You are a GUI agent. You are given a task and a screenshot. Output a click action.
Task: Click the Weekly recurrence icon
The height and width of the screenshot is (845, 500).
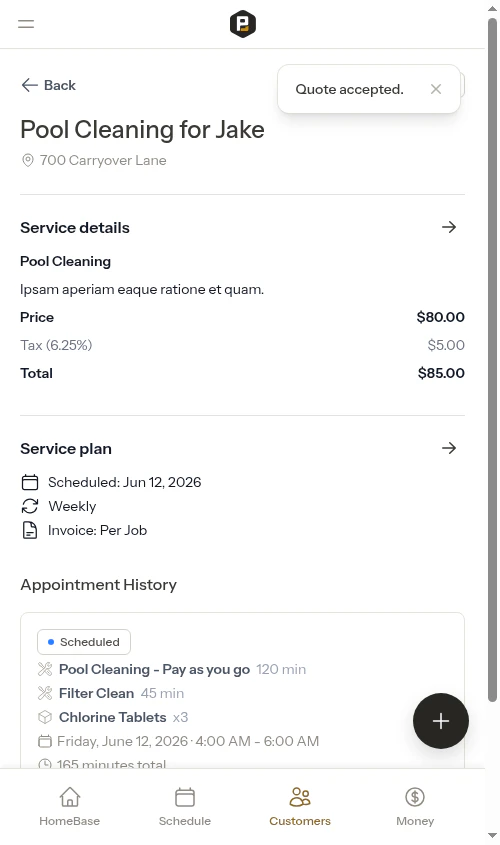[30, 506]
